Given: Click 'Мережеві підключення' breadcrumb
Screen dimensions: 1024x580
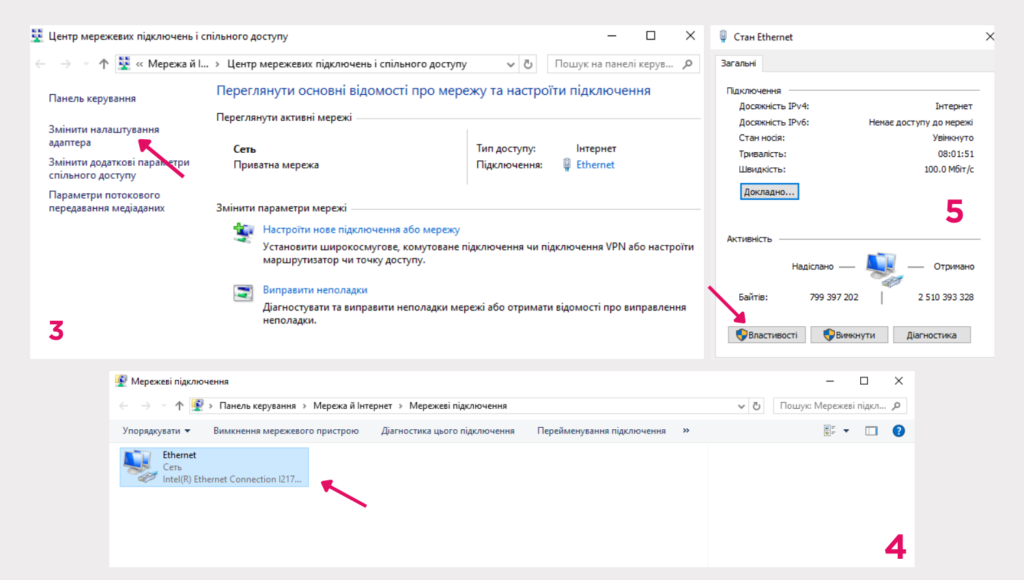Looking at the screenshot, I should coord(458,406).
